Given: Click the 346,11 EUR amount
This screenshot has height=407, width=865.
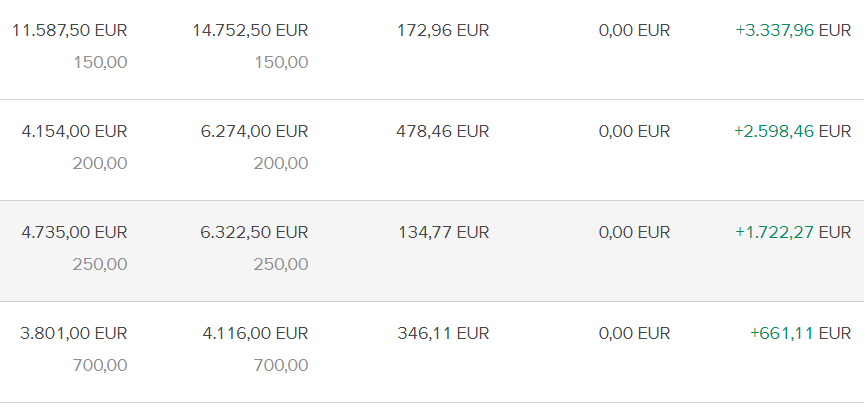Looking at the screenshot, I should click(x=443, y=333).
